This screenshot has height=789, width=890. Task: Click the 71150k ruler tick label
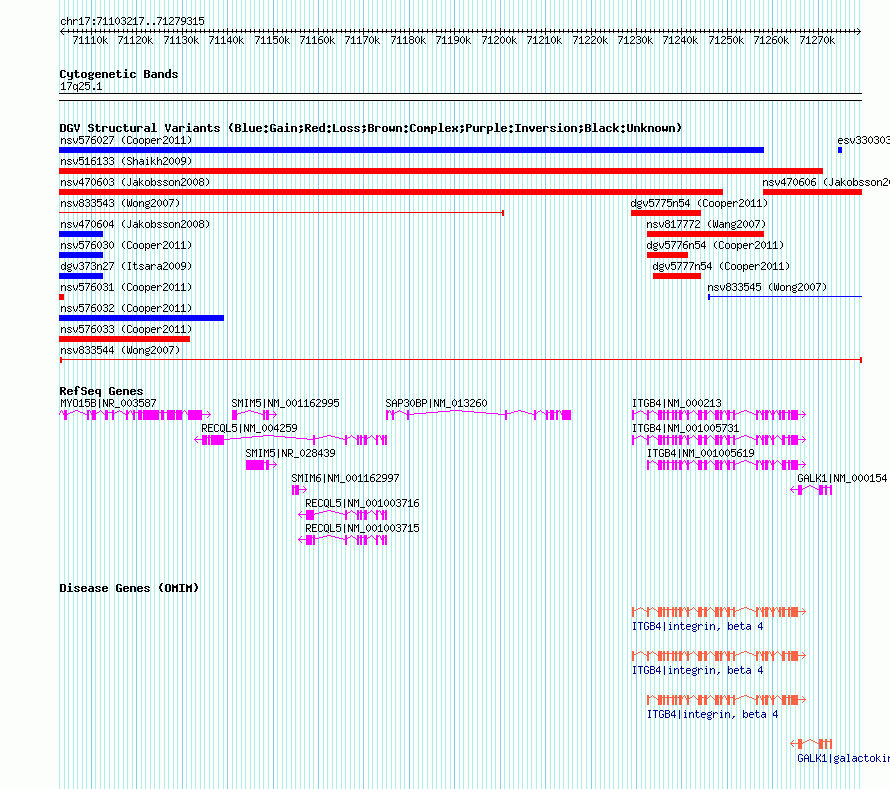click(x=272, y=40)
